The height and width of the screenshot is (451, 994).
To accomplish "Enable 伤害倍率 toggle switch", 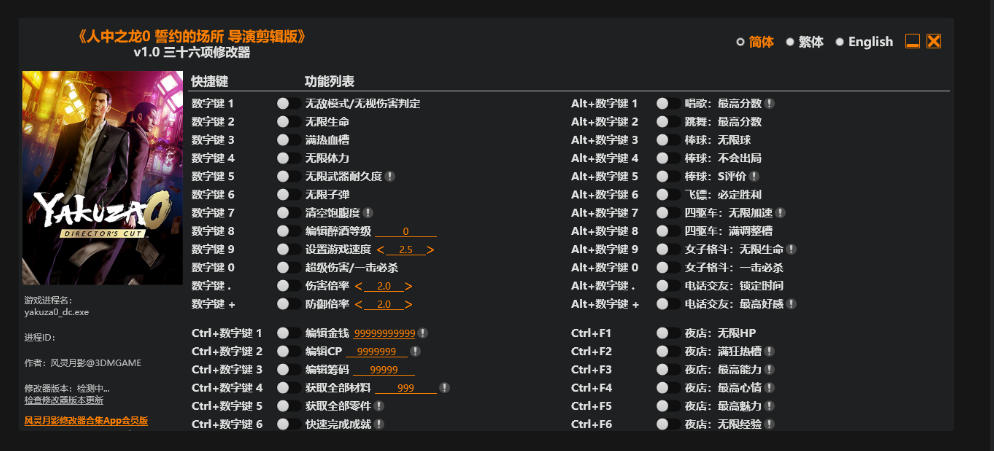I will tap(288, 286).
